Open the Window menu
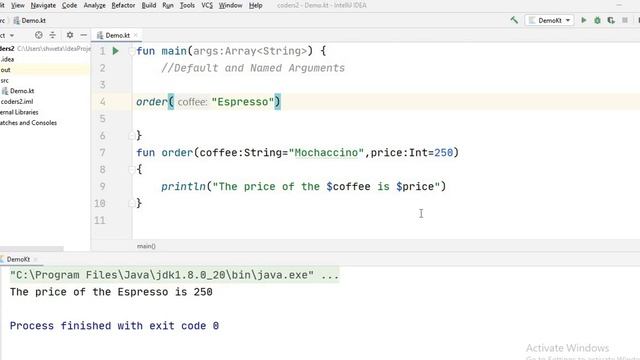 [x=230, y=5]
